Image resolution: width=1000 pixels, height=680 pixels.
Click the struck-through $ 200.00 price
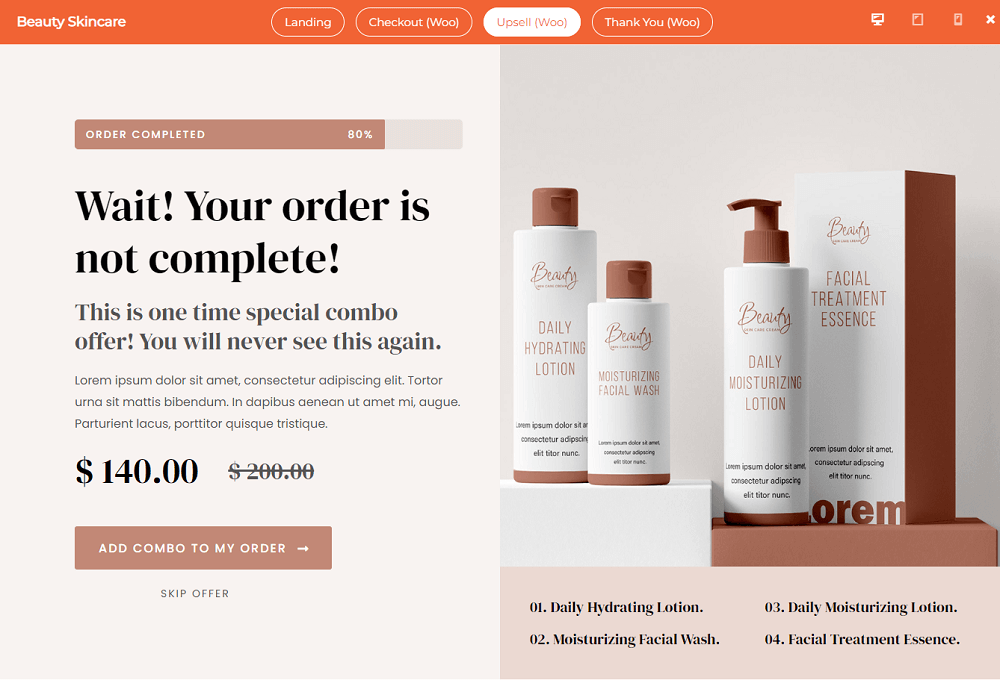(x=271, y=471)
